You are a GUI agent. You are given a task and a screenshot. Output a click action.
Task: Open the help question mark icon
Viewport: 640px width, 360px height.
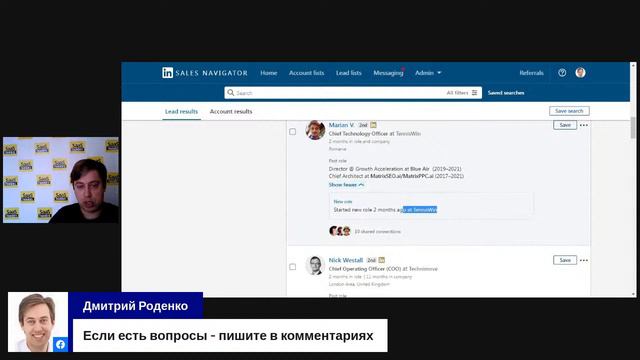pos(562,73)
